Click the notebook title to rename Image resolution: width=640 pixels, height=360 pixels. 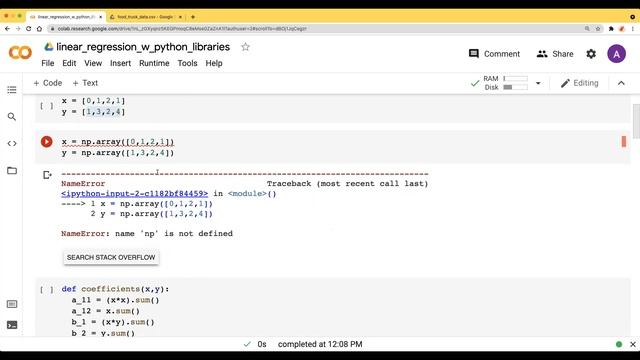point(143,47)
